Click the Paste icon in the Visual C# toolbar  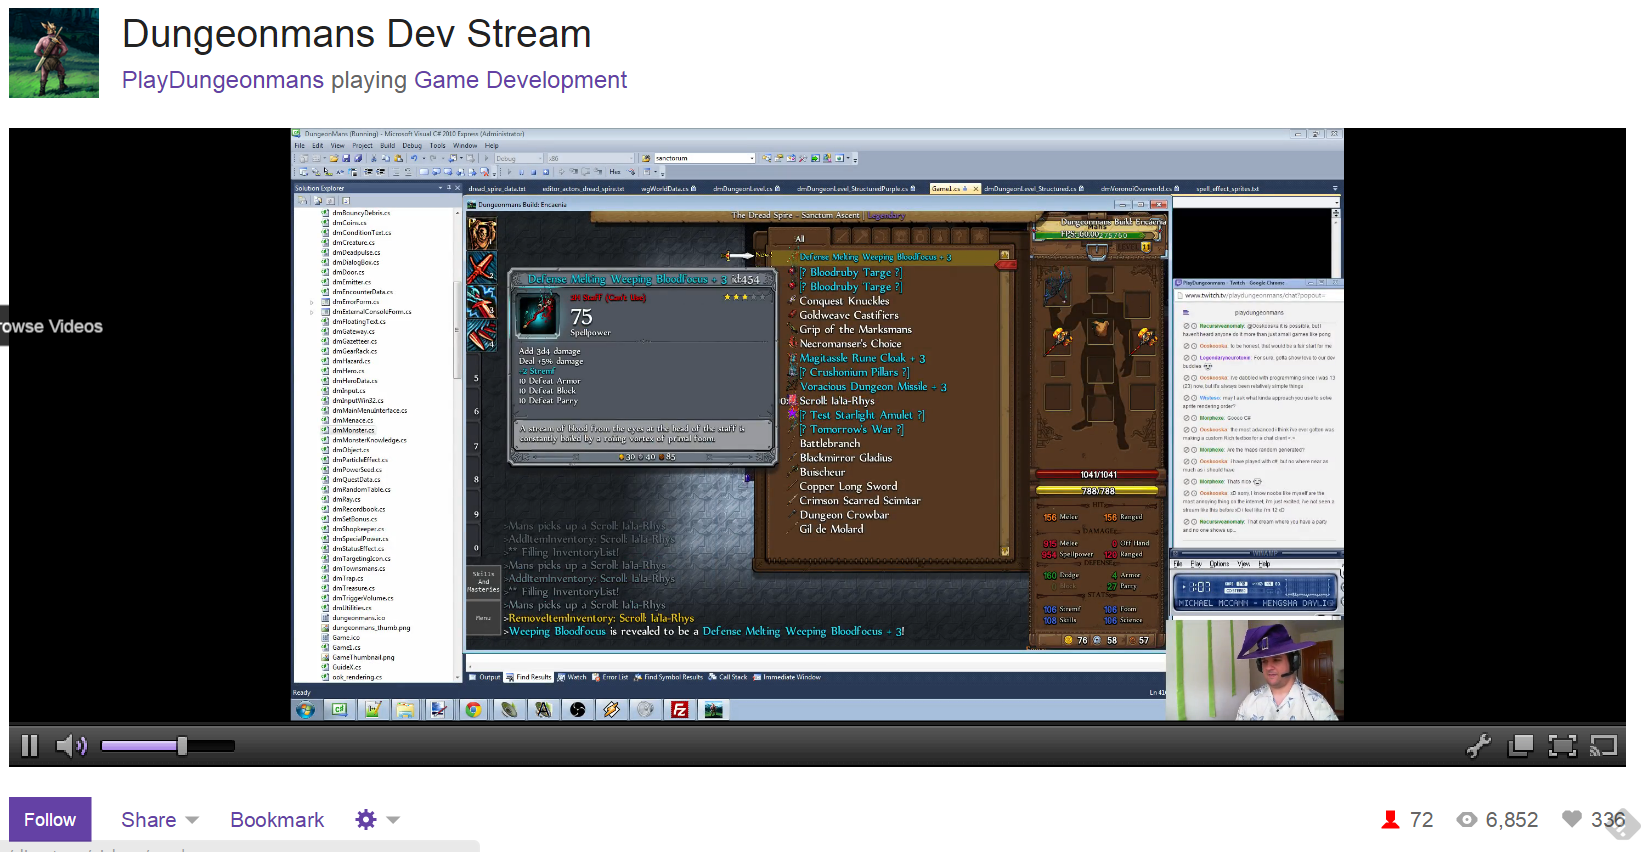398,158
